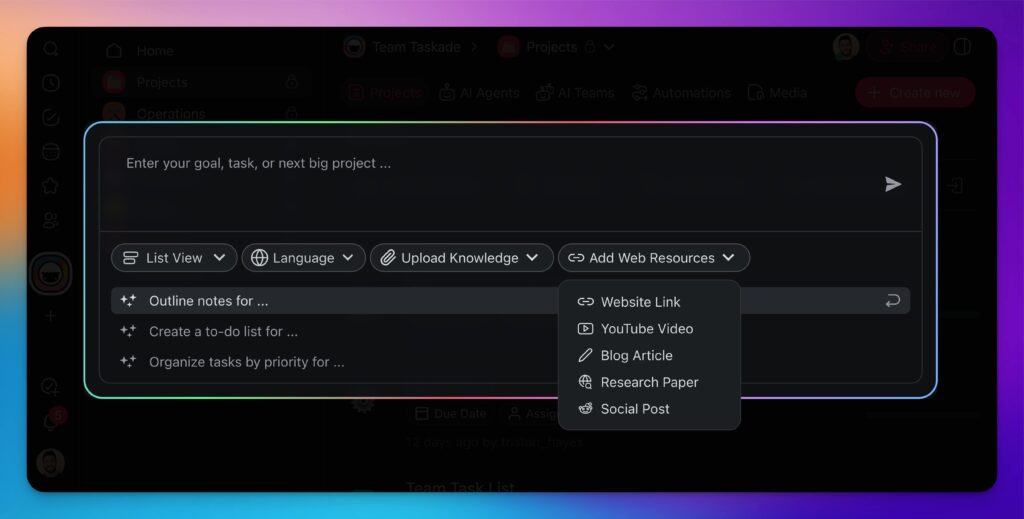The height and width of the screenshot is (519, 1024).
Task: Click the sign-in arrow icon right of dialog
Action: click(x=955, y=185)
